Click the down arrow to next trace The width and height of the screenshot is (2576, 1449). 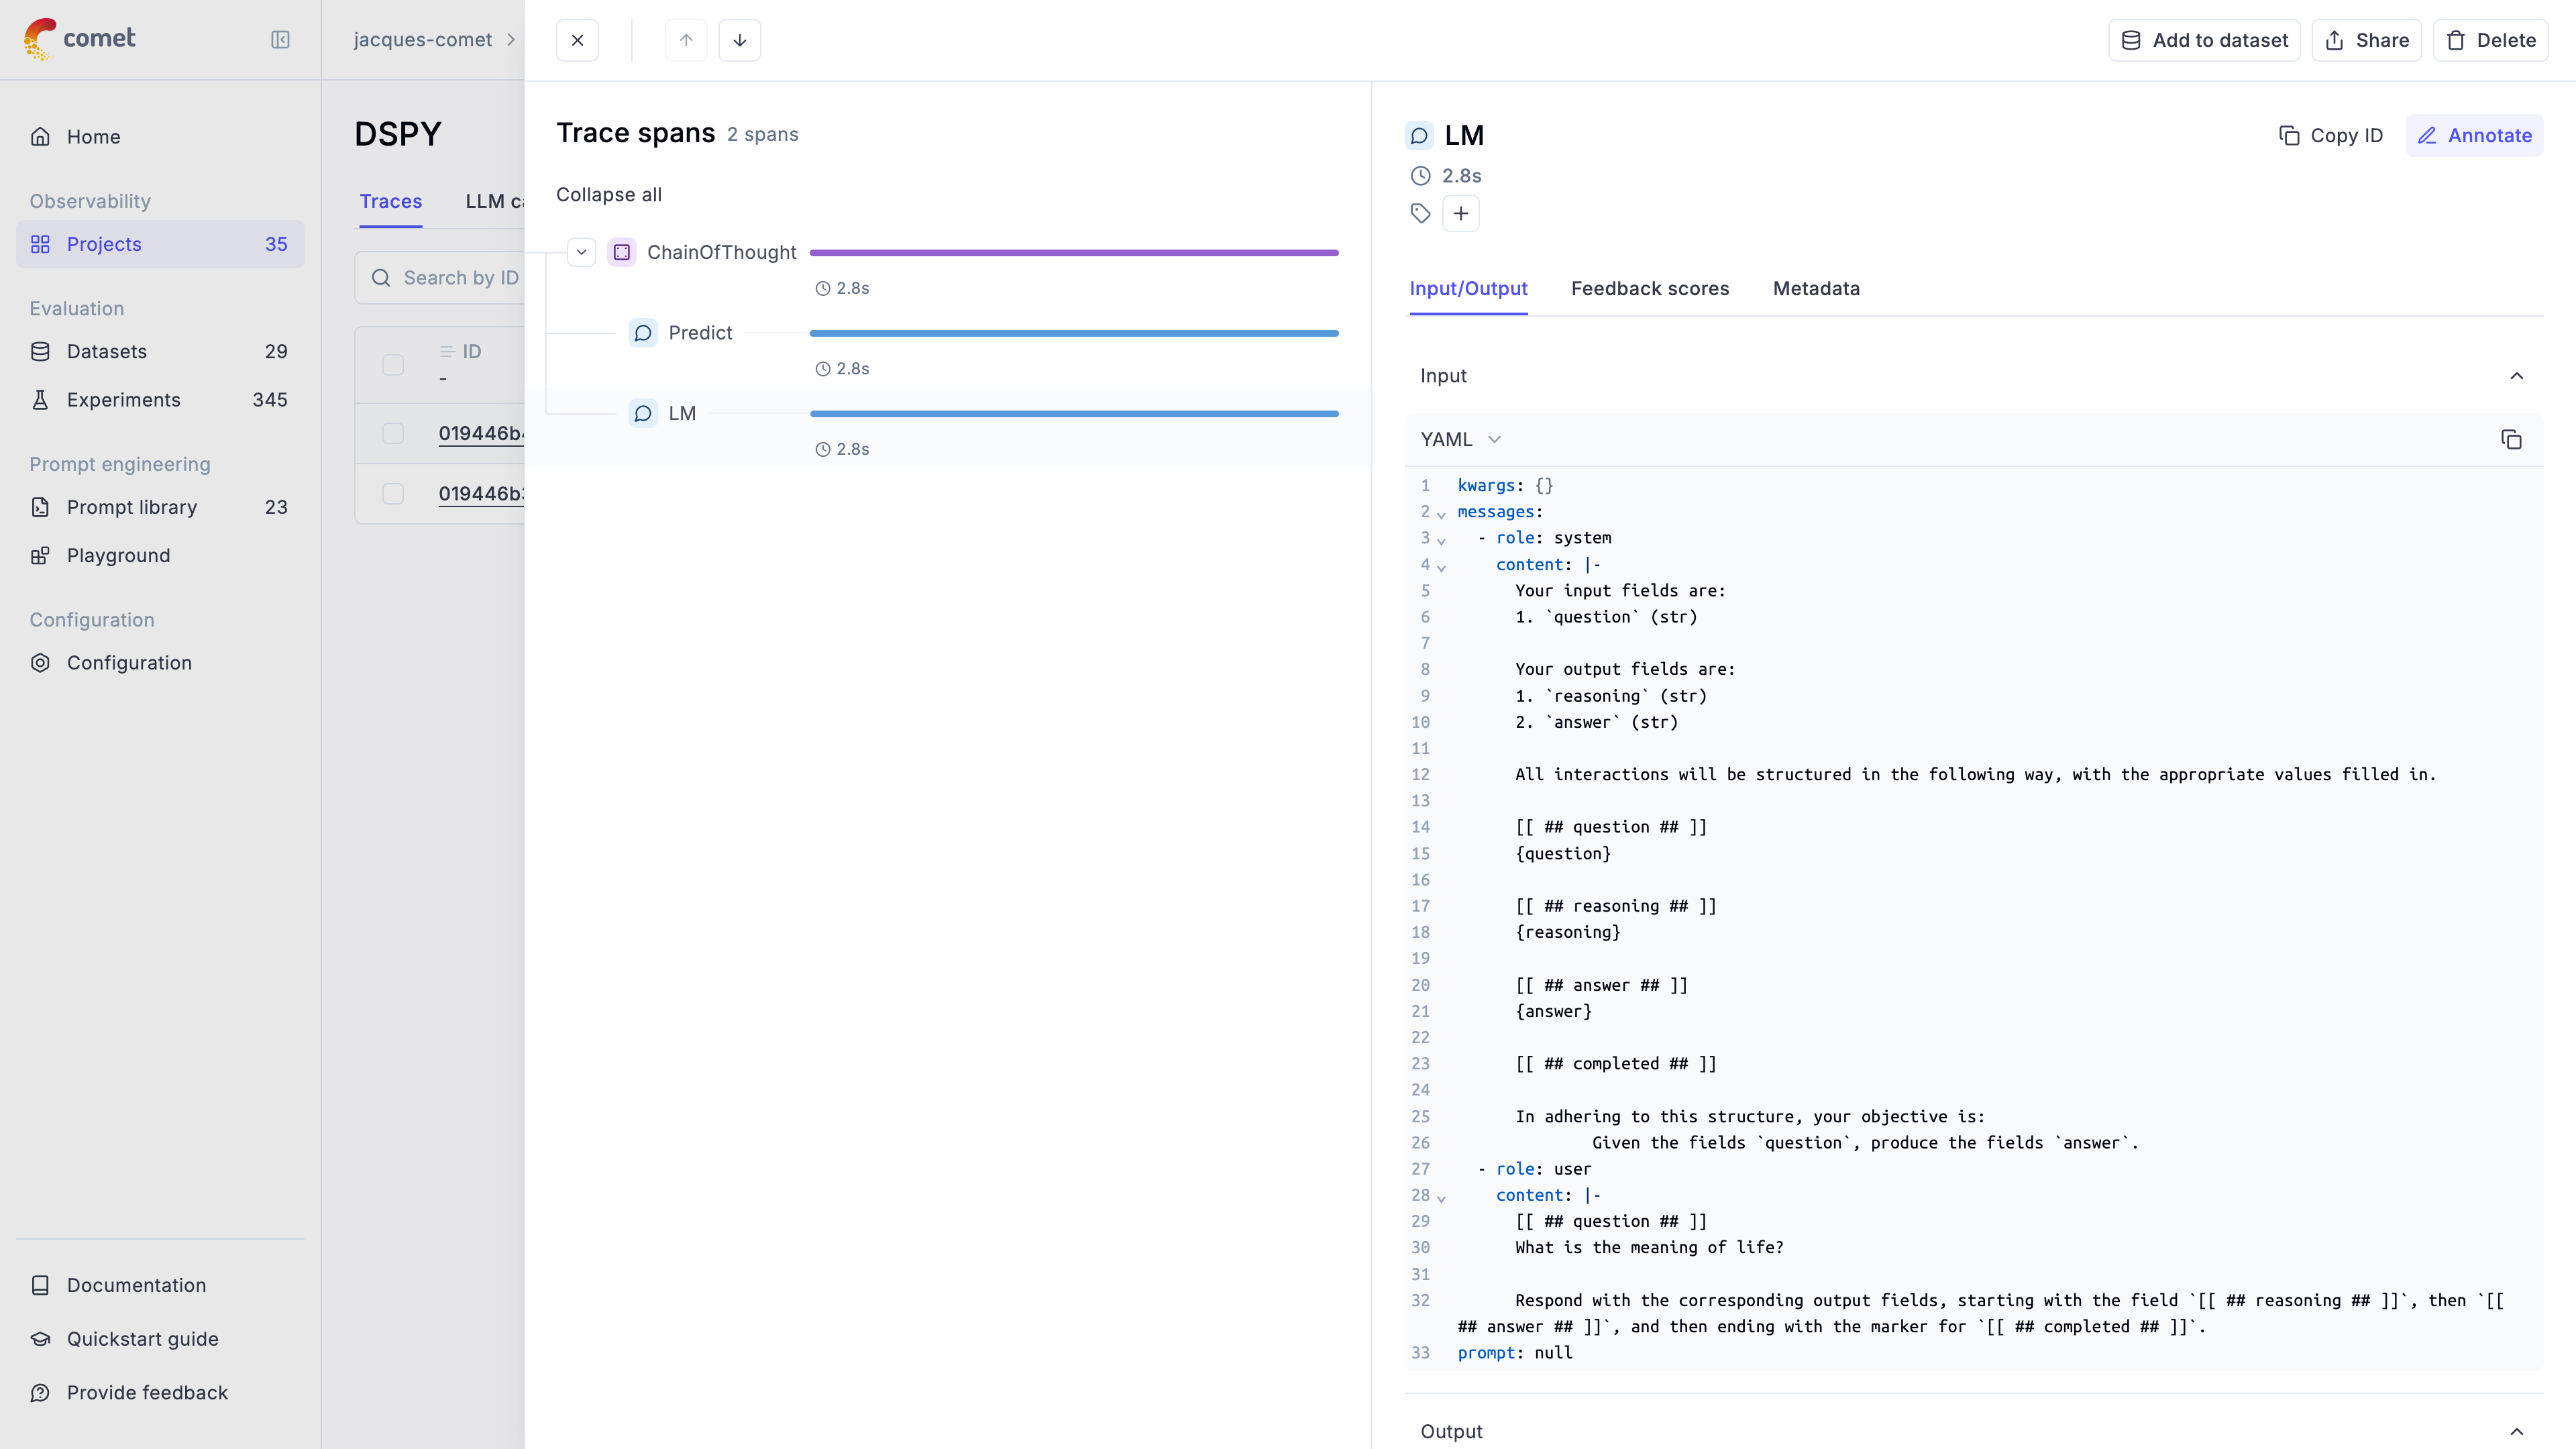tap(739, 40)
